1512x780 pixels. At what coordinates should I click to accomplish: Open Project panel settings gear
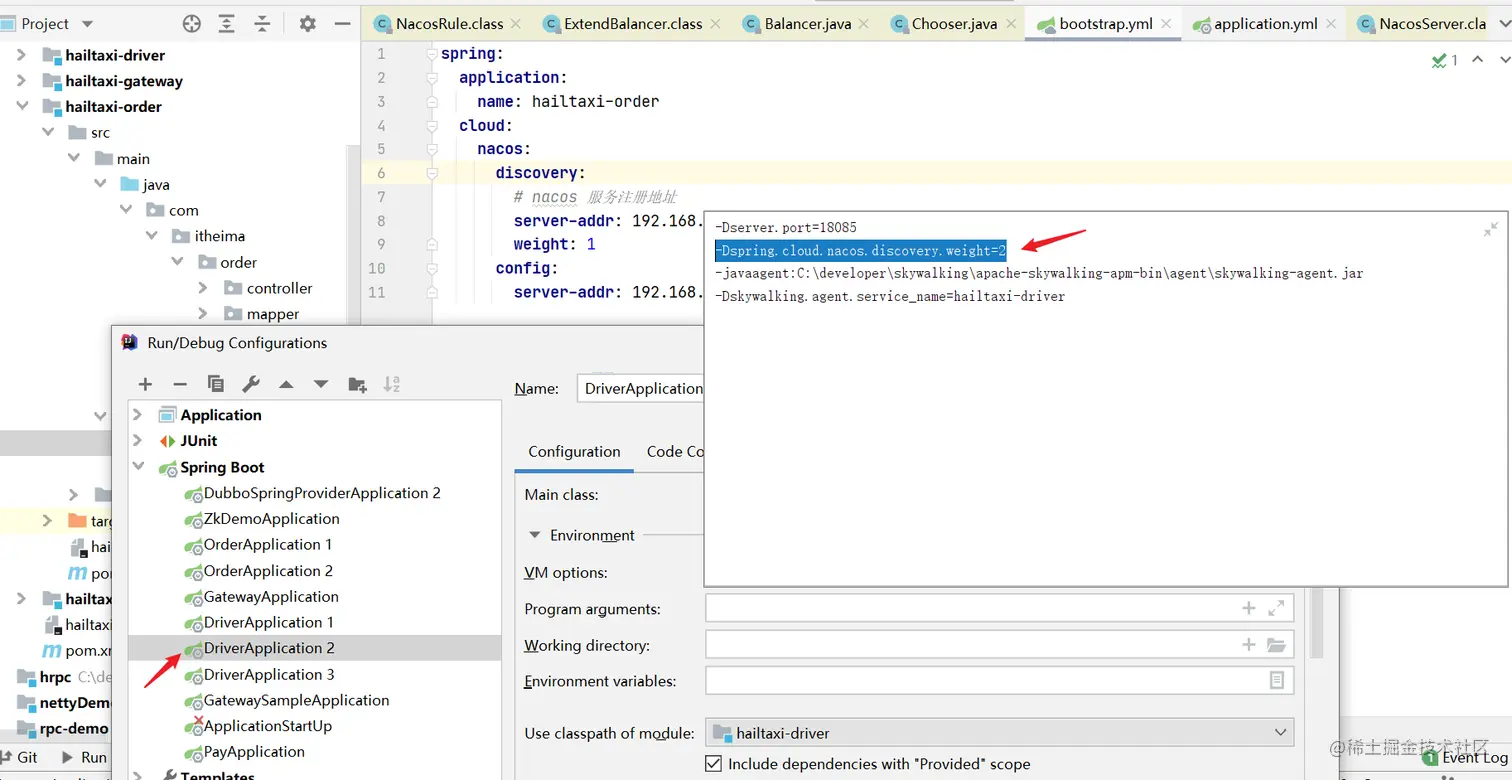tap(307, 23)
